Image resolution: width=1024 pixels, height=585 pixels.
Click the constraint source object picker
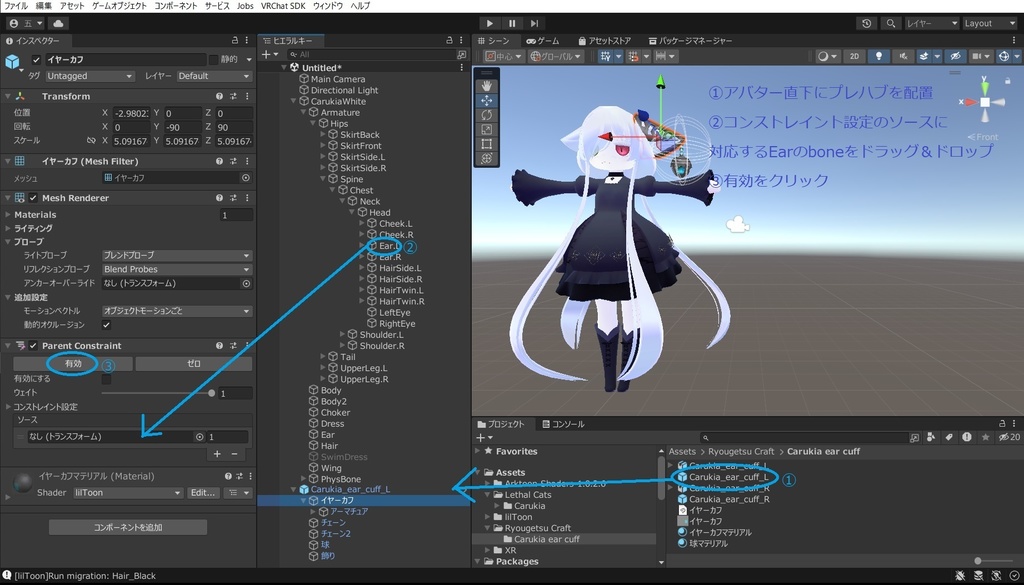[x=199, y=437]
